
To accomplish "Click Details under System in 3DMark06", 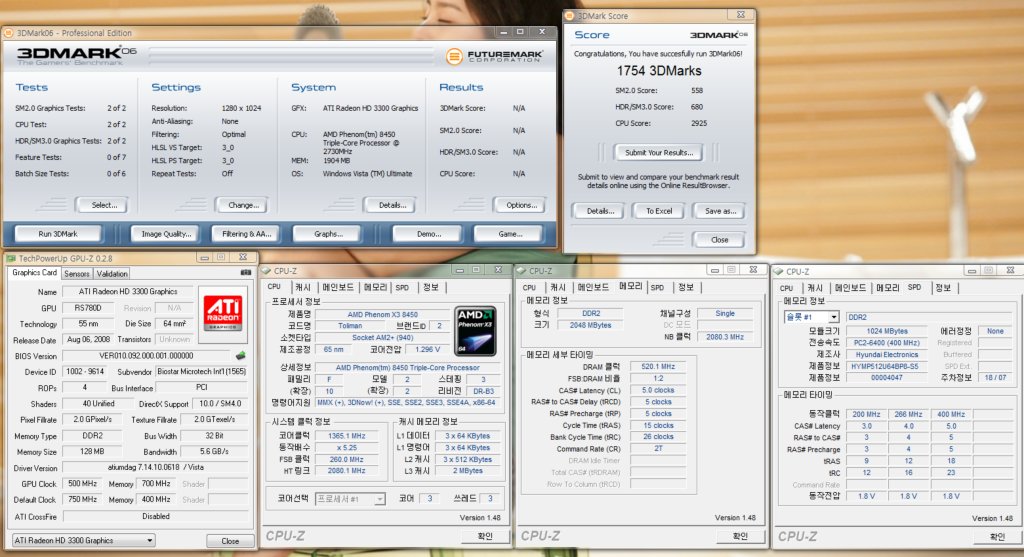I will click(x=391, y=205).
